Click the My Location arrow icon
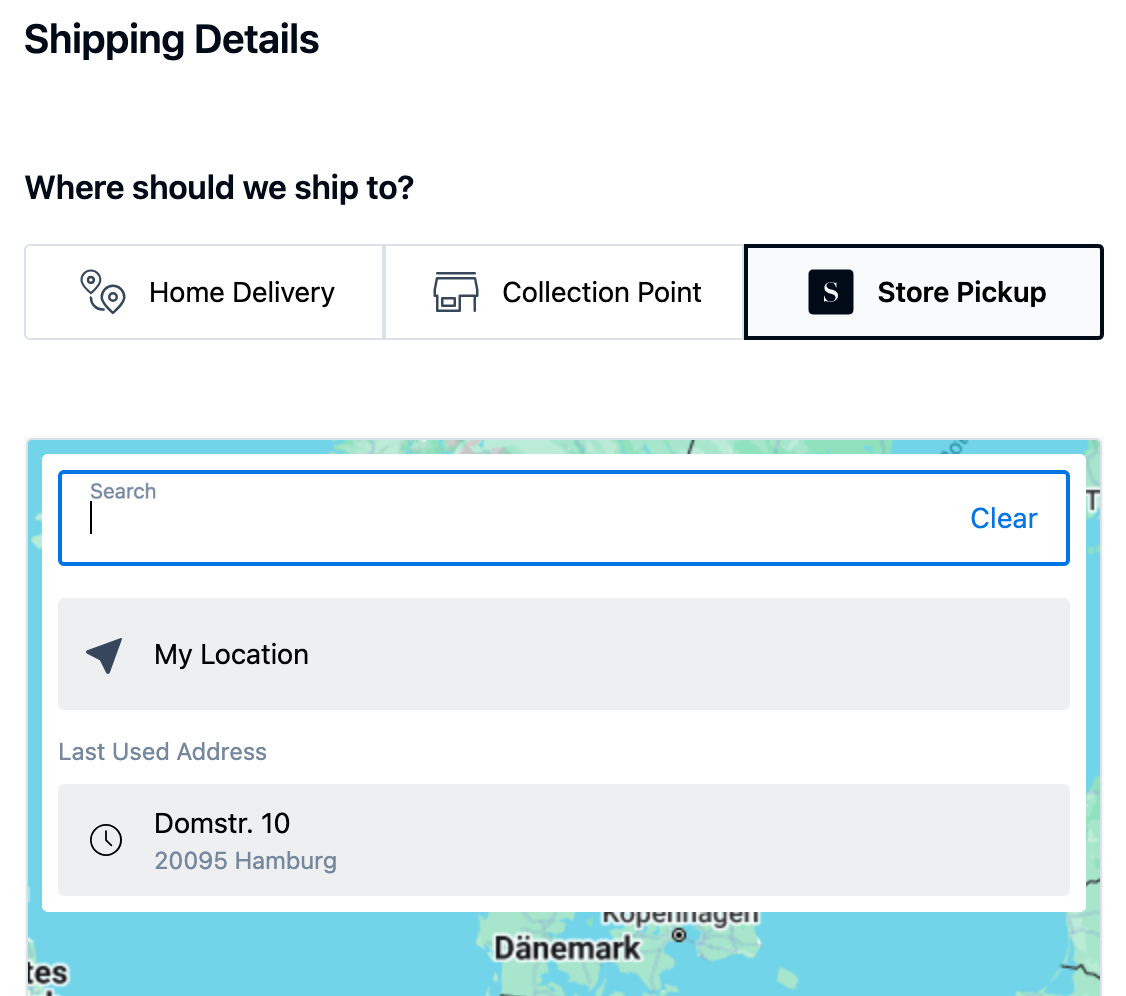This screenshot has height=996, width=1126. click(x=105, y=655)
